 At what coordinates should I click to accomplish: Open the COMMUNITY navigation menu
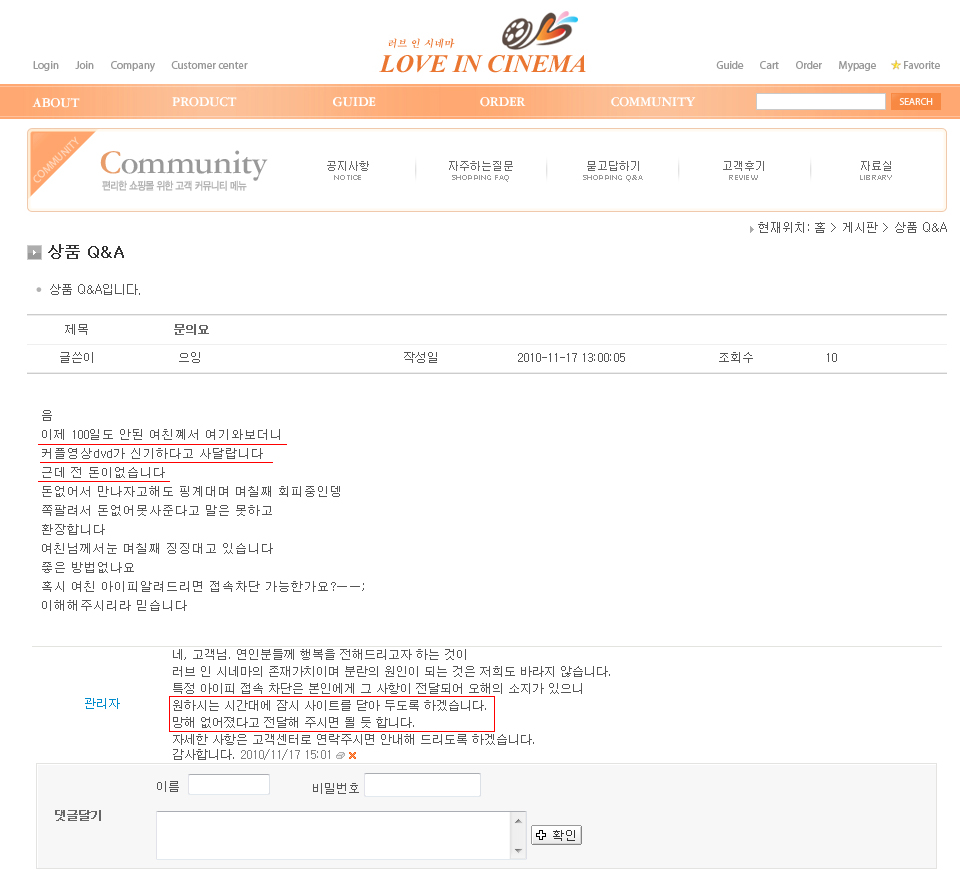652,102
